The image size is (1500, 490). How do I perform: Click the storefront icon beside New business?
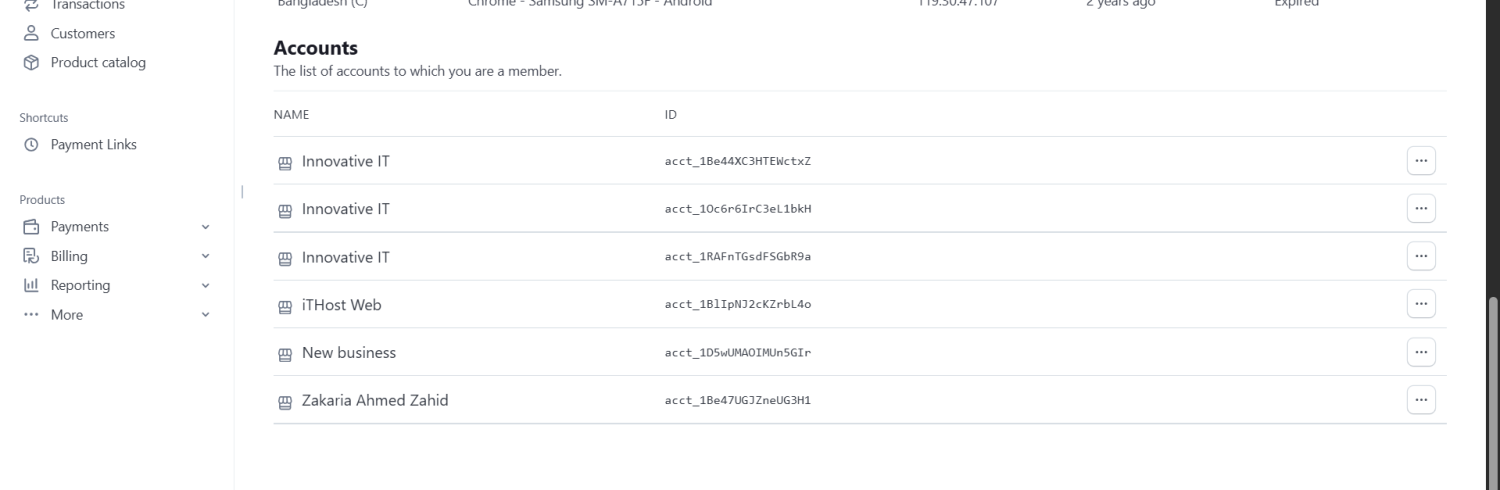[x=285, y=354]
